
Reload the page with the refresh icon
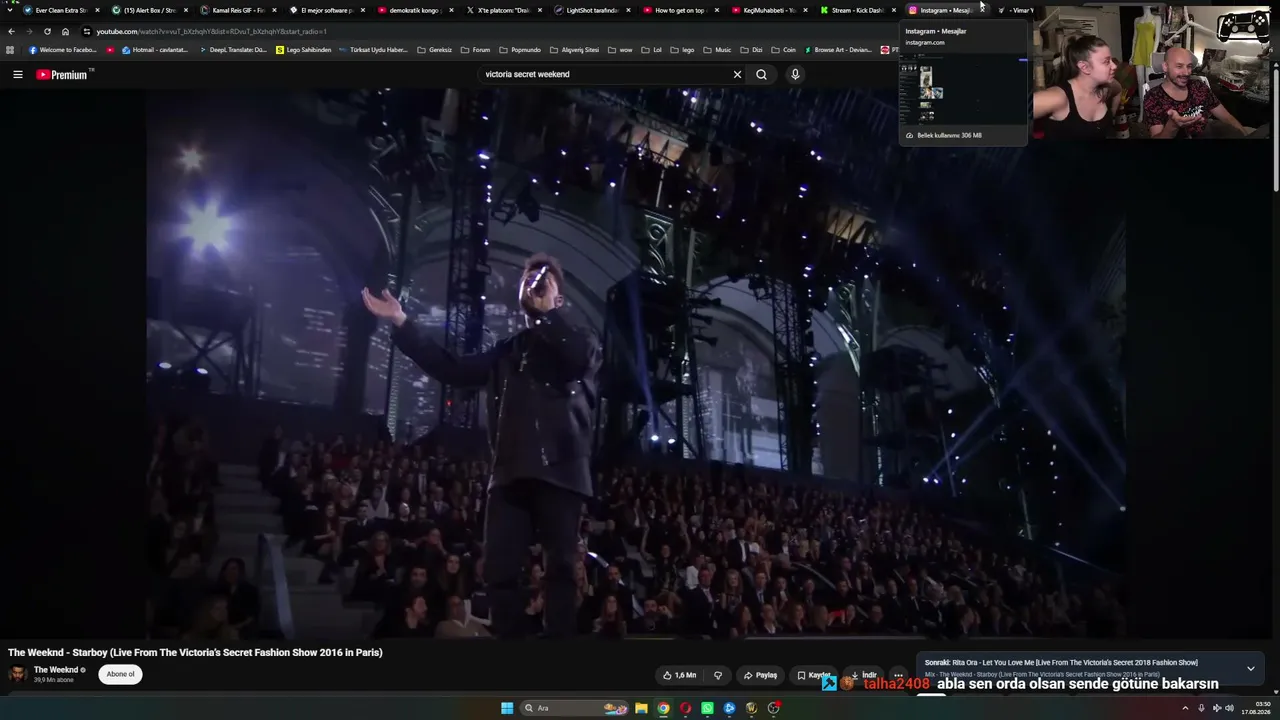[x=47, y=31]
